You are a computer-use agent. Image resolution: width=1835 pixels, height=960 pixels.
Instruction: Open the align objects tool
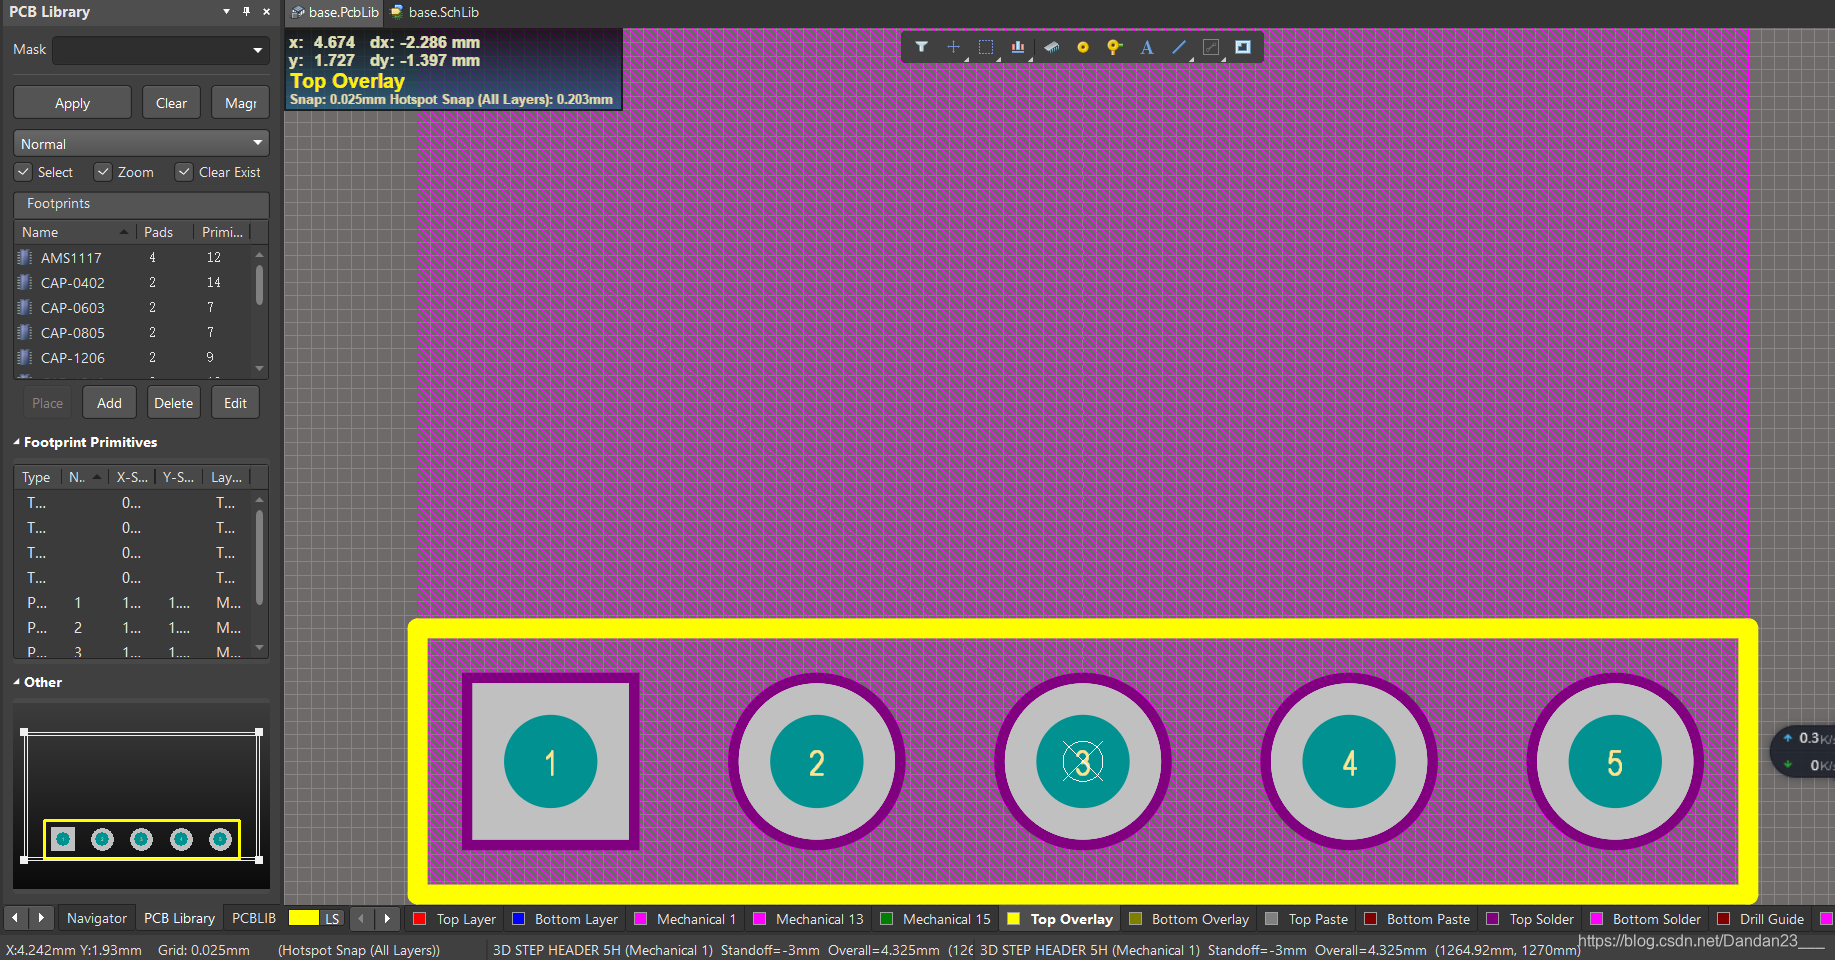tap(1018, 47)
